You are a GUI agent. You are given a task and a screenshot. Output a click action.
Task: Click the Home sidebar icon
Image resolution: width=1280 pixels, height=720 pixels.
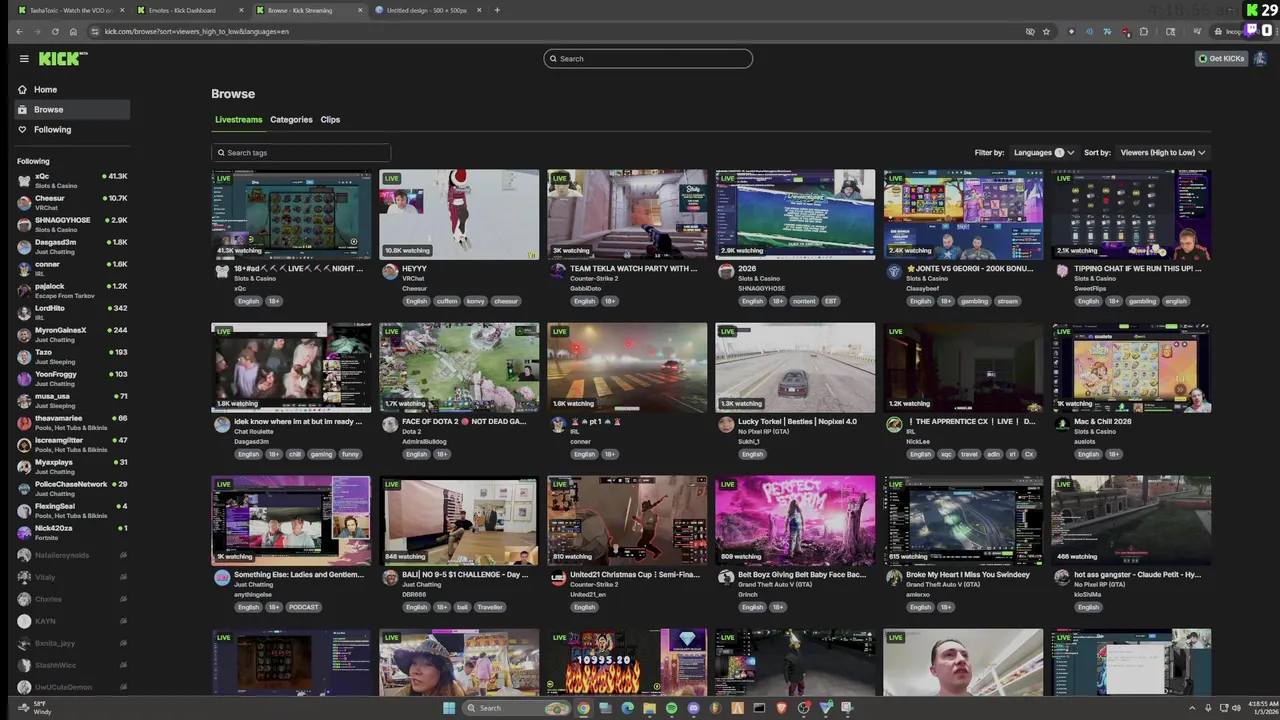pos(22,89)
